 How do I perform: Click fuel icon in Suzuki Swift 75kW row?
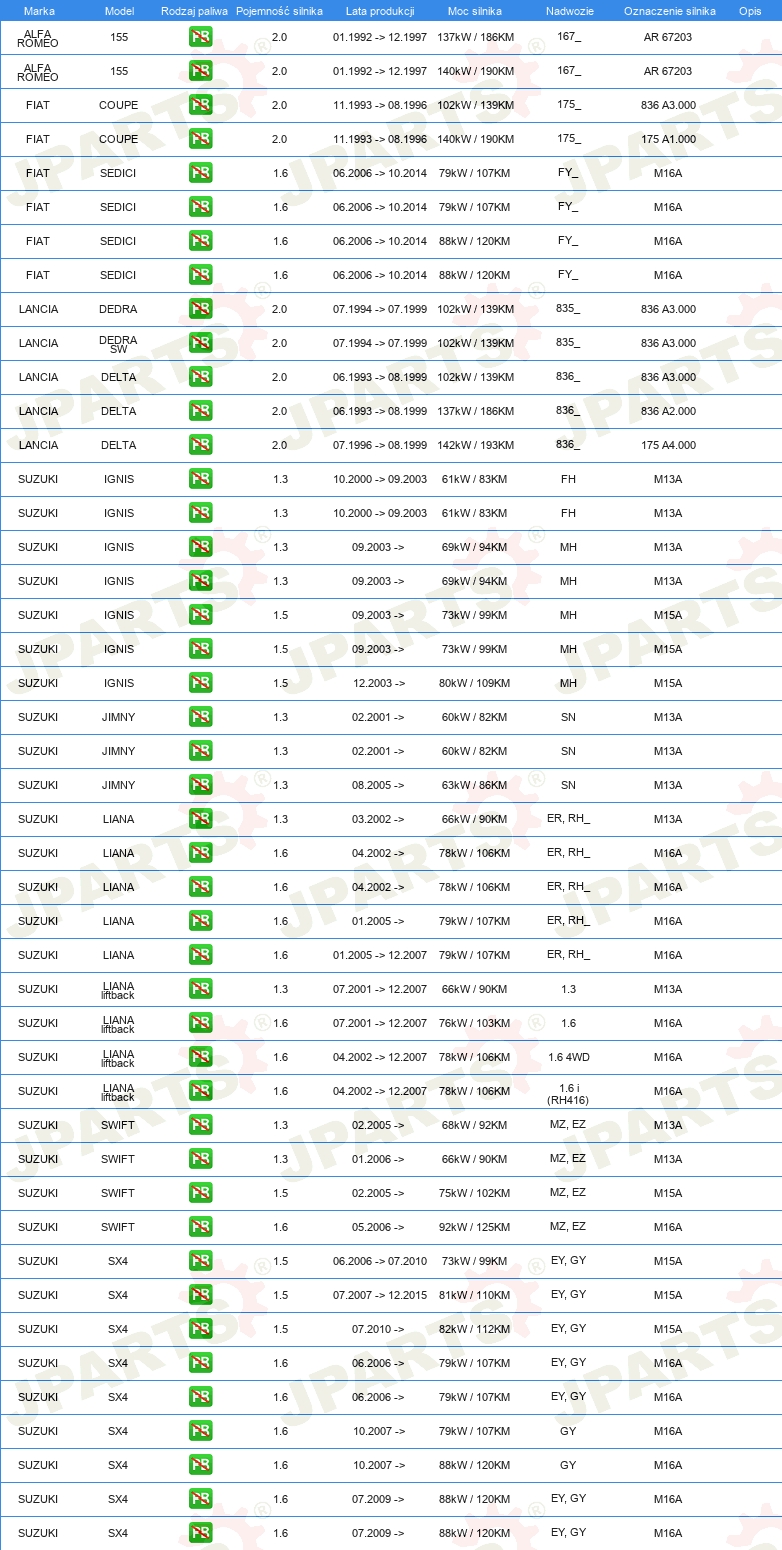(x=200, y=1193)
